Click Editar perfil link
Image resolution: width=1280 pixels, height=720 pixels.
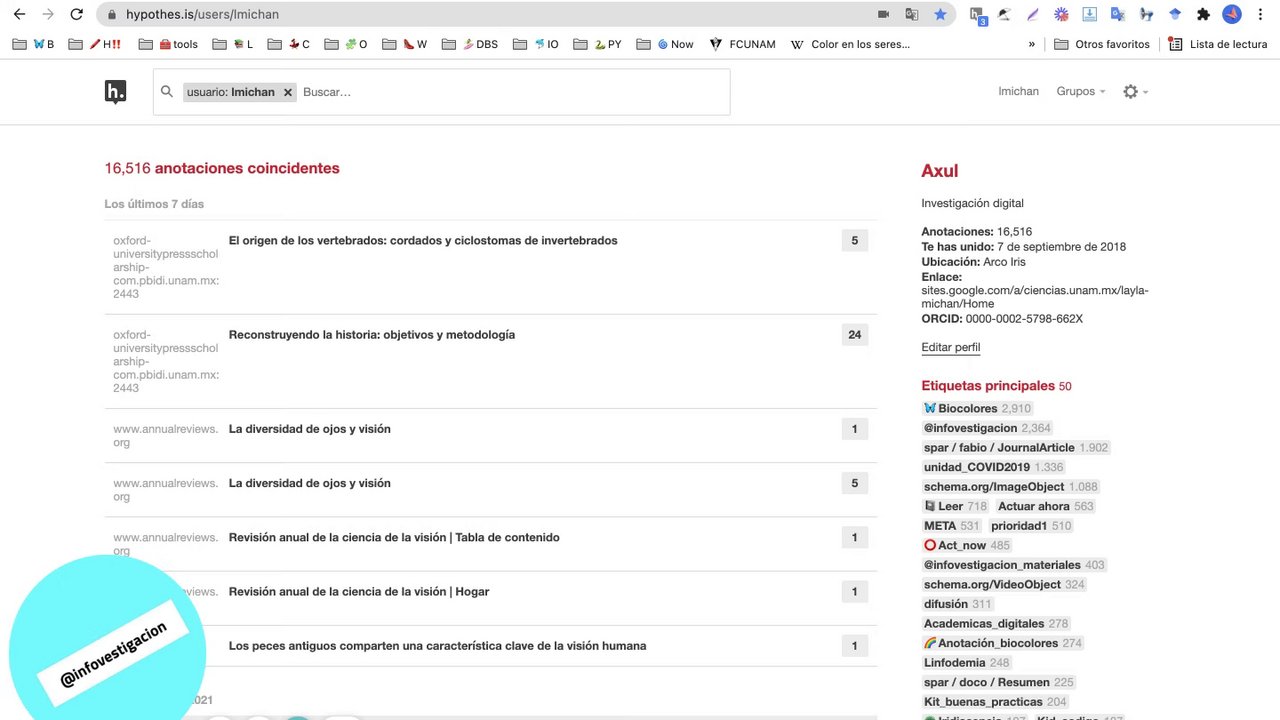tap(950, 348)
